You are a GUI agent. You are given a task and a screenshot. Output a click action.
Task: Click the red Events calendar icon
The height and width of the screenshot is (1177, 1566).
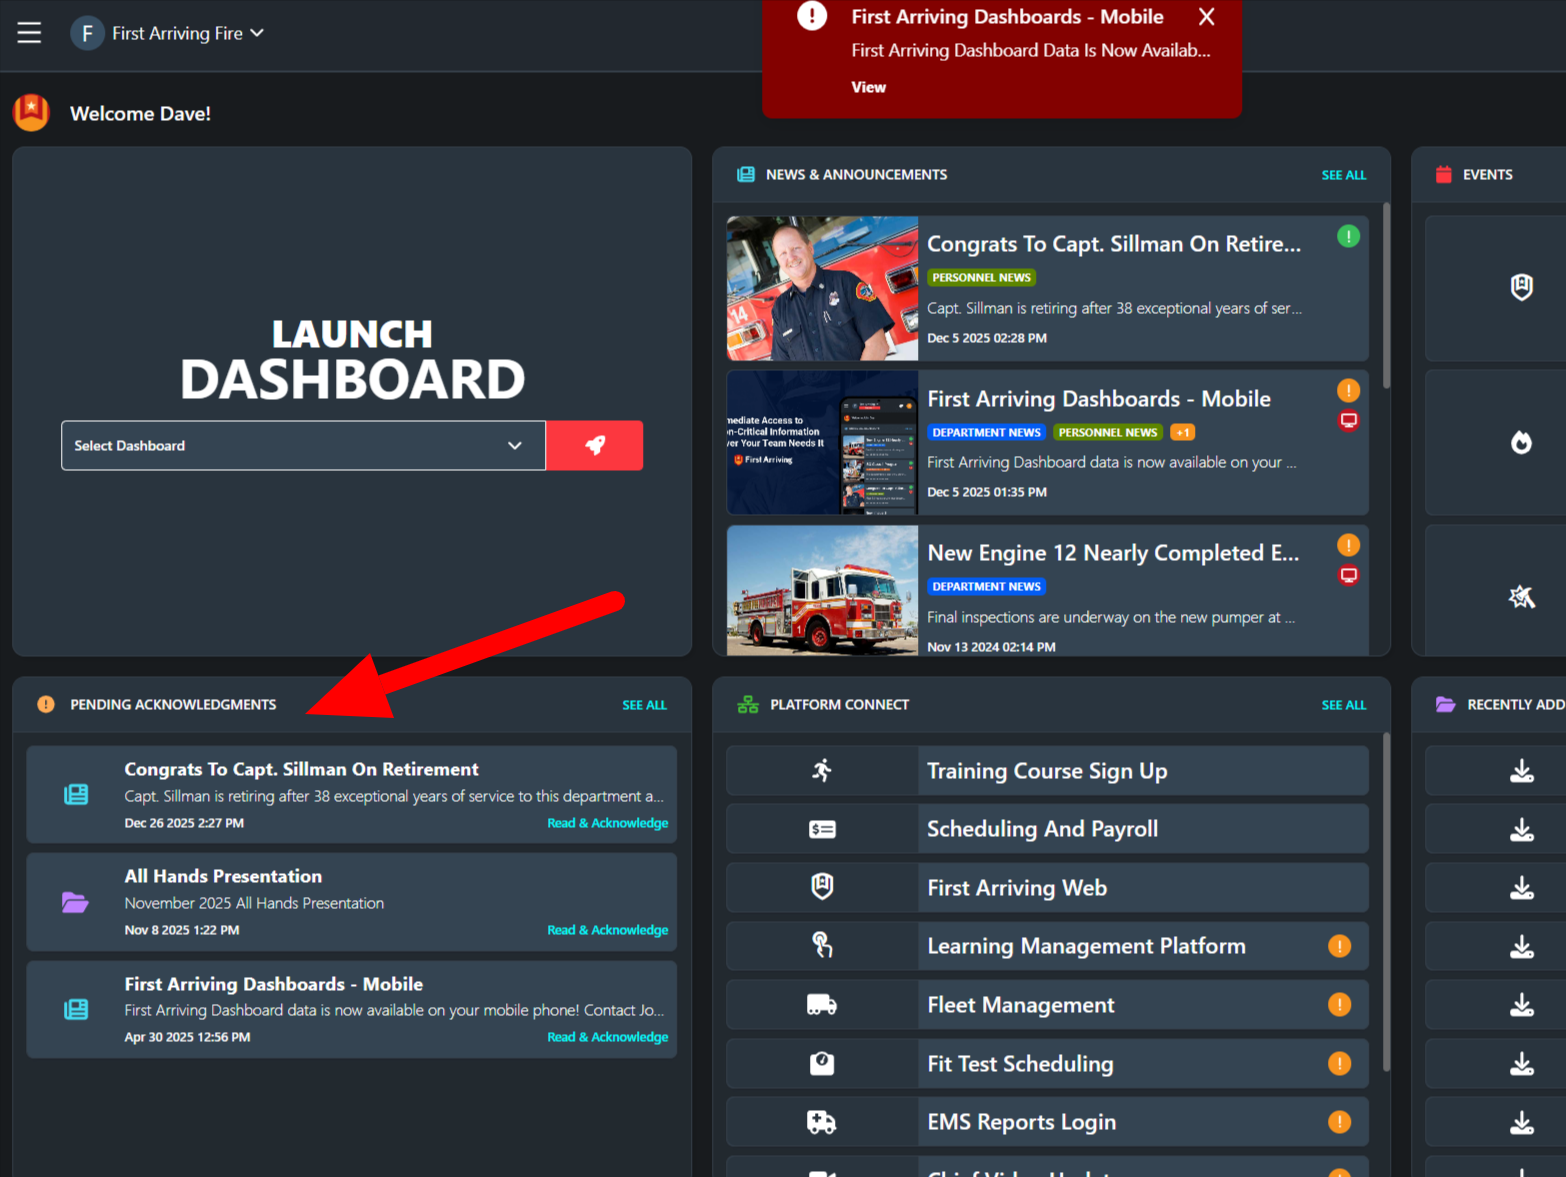click(x=1443, y=174)
